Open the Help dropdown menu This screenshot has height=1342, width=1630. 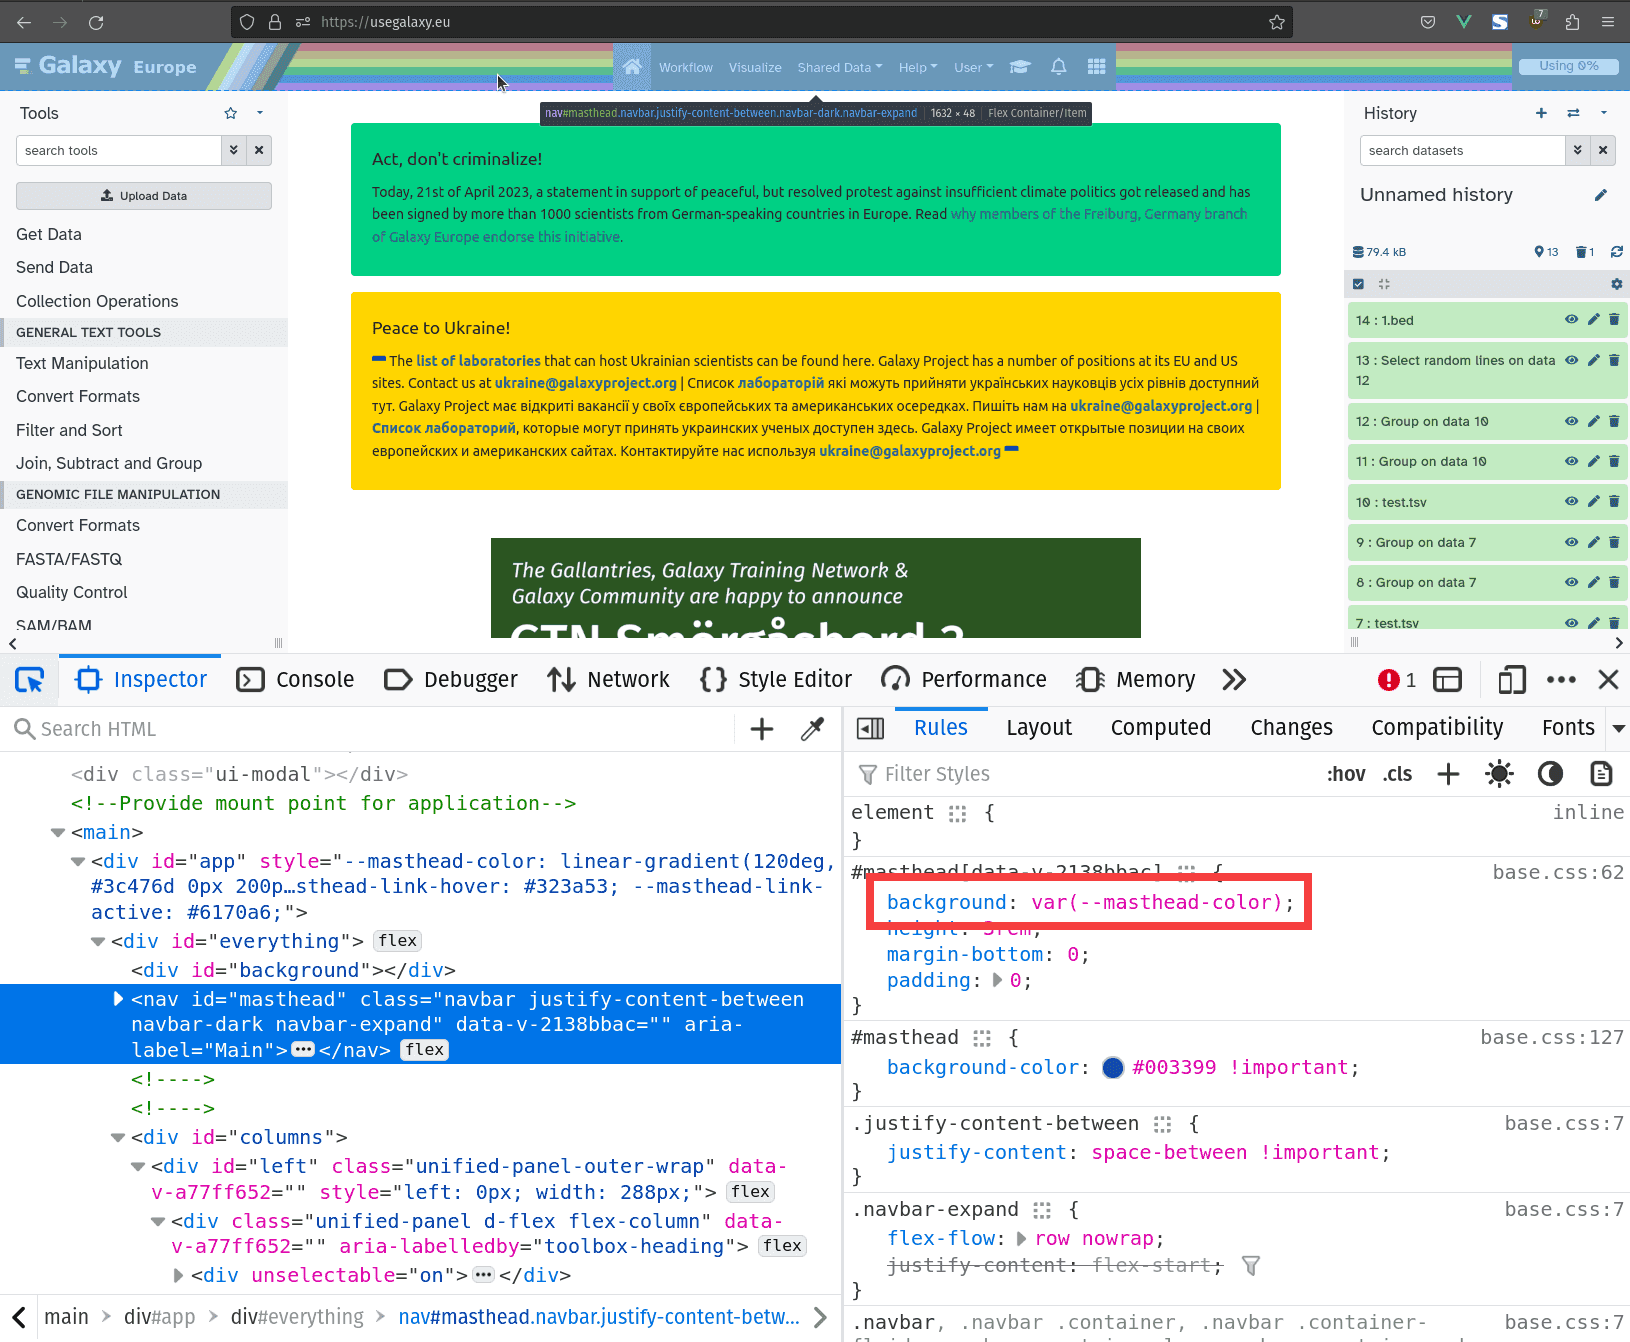918,67
